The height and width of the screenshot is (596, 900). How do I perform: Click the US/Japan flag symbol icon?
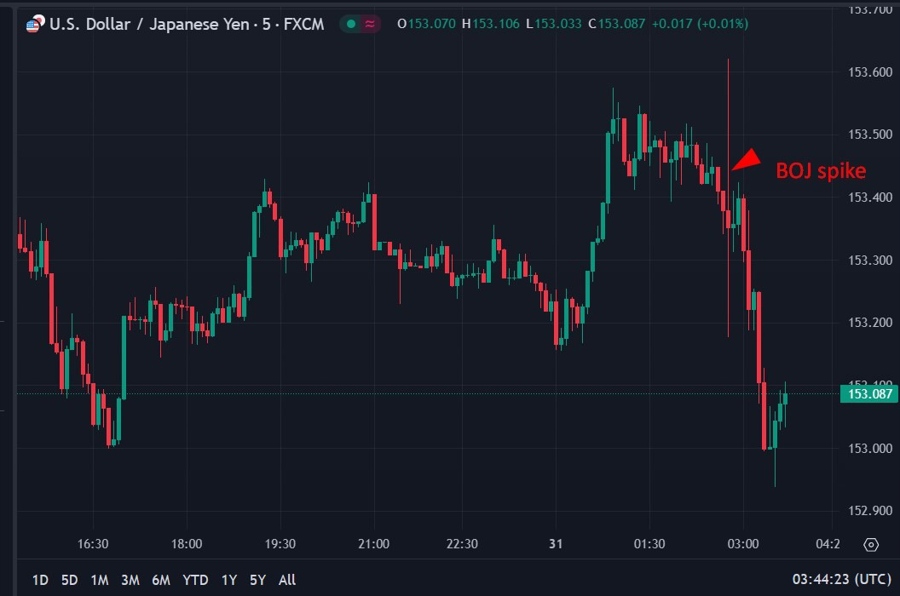tap(35, 24)
